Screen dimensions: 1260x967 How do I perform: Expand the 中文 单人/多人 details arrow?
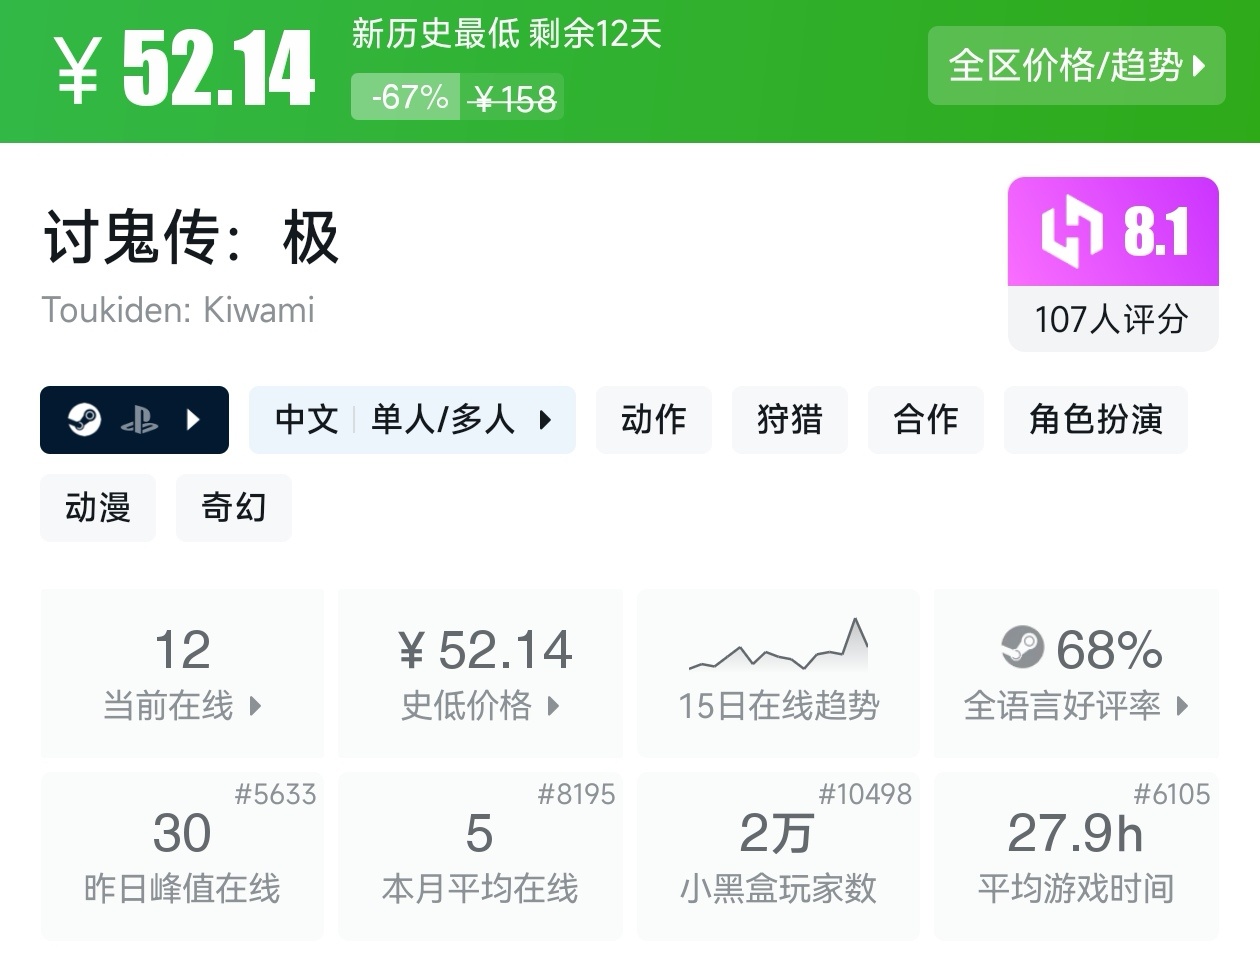545,420
